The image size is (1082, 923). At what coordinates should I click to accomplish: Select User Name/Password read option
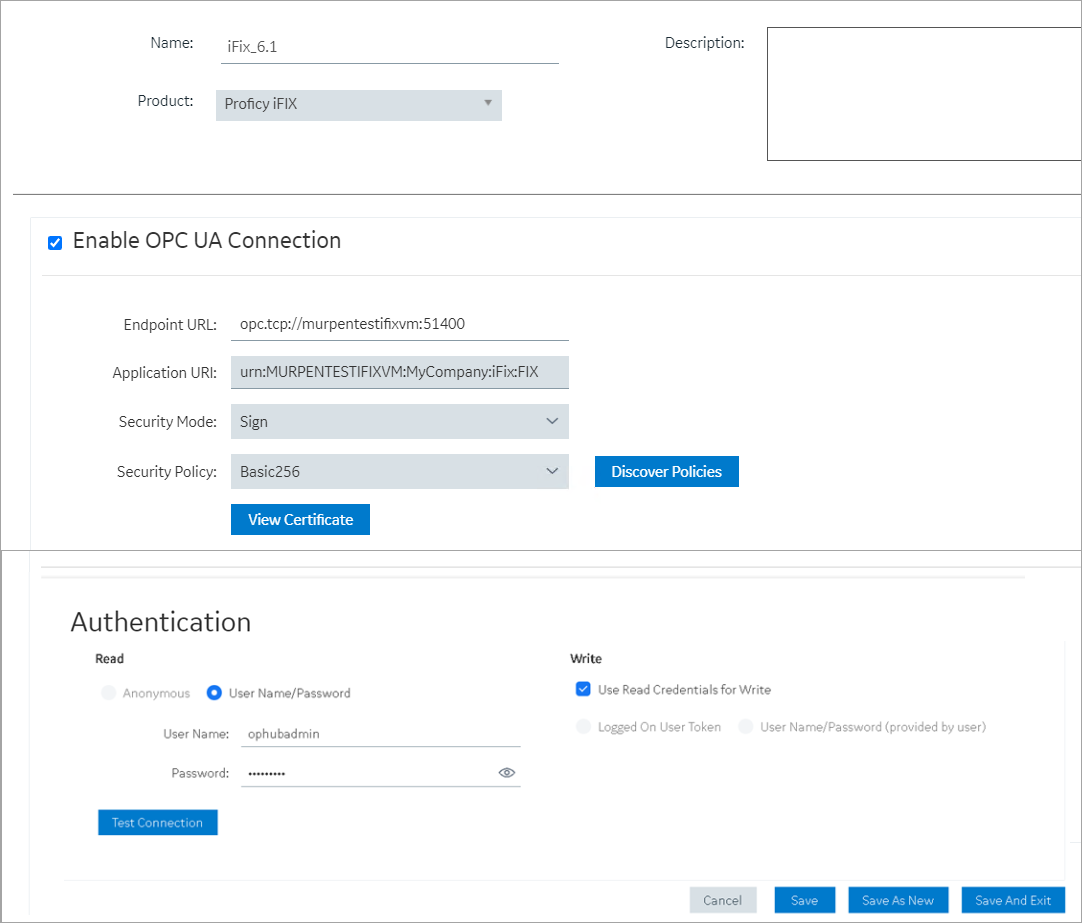click(x=214, y=693)
